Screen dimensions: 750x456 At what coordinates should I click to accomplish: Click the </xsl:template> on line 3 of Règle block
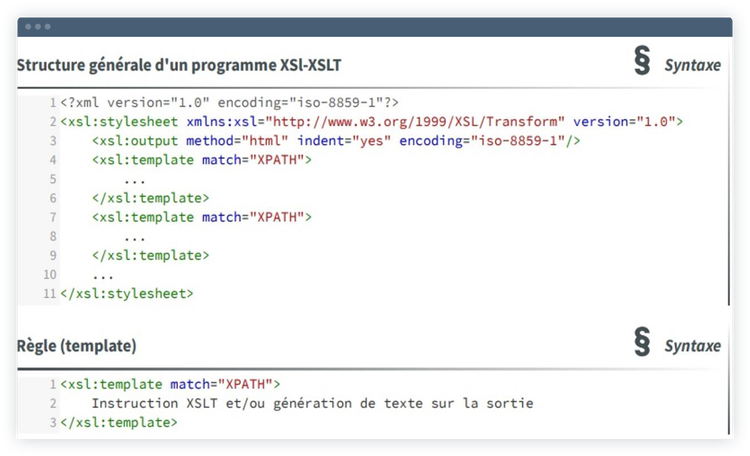click(119, 423)
